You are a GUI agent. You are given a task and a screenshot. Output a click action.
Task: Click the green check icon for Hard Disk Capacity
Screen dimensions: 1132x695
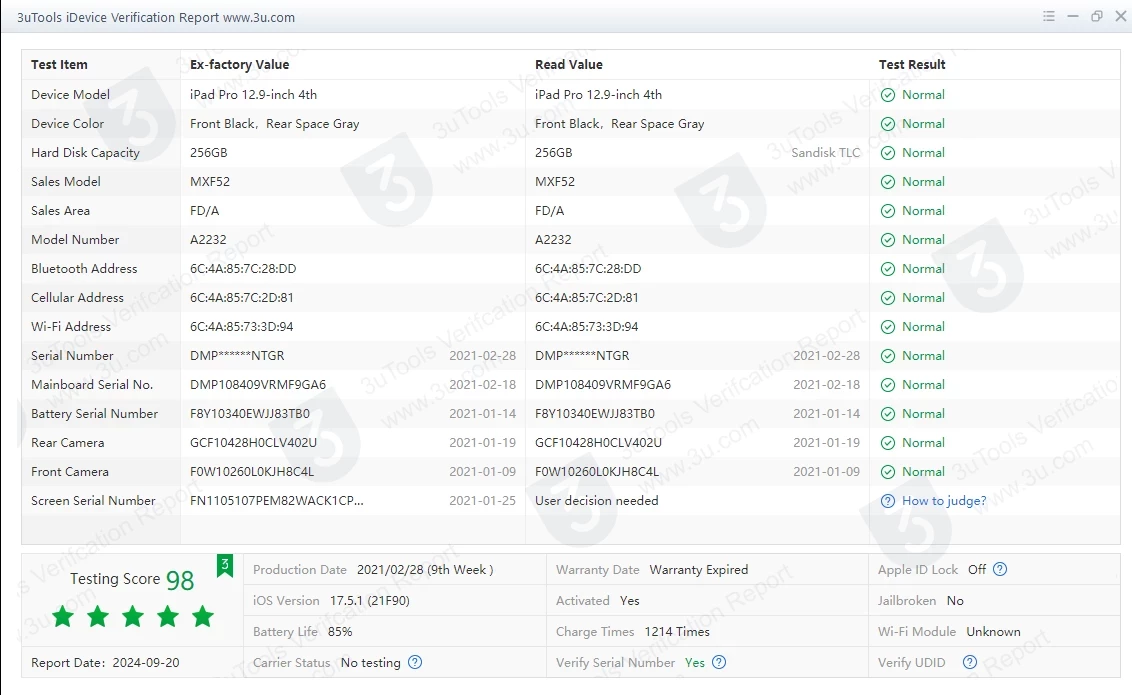[x=888, y=153]
